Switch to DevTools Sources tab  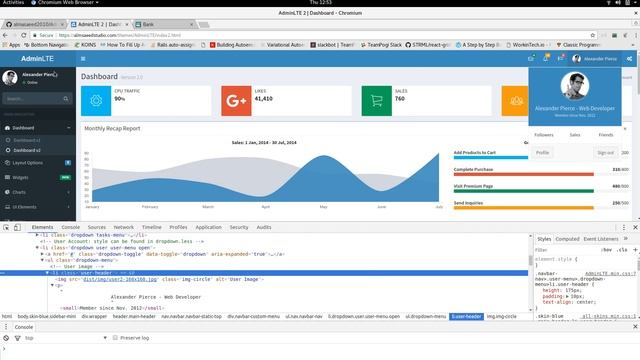(x=97, y=227)
